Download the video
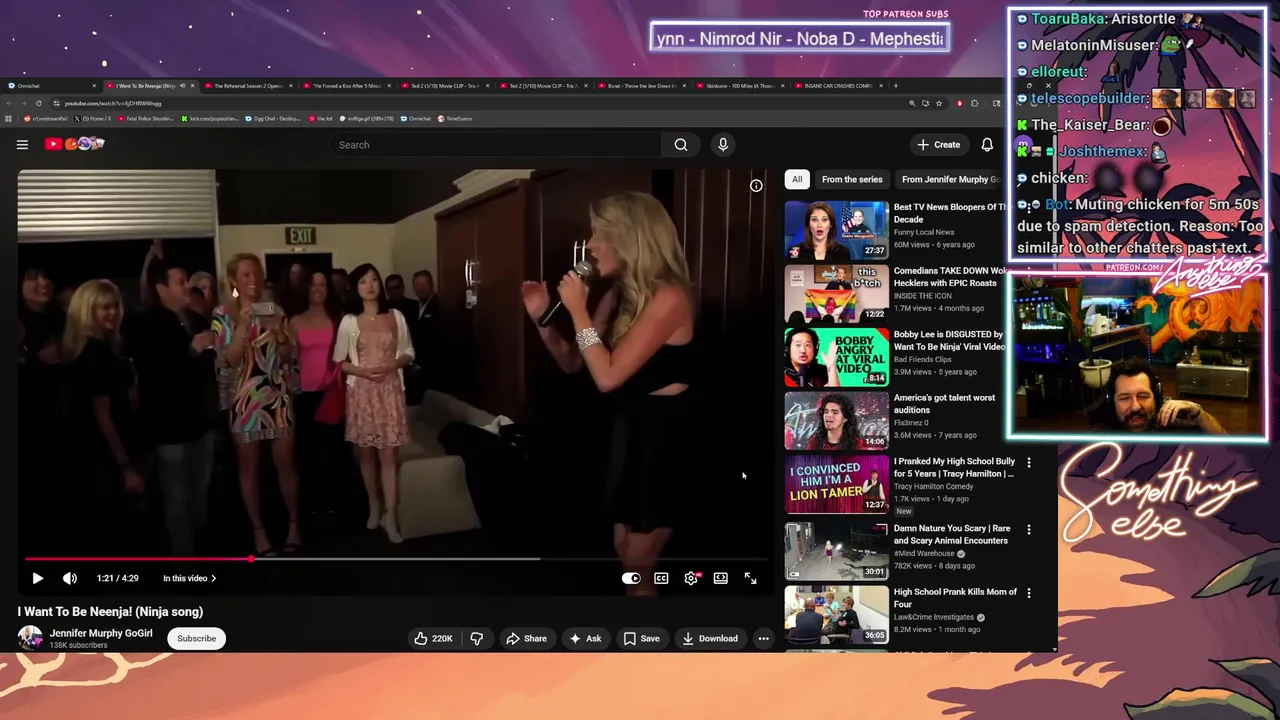1280x720 pixels. coord(710,638)
